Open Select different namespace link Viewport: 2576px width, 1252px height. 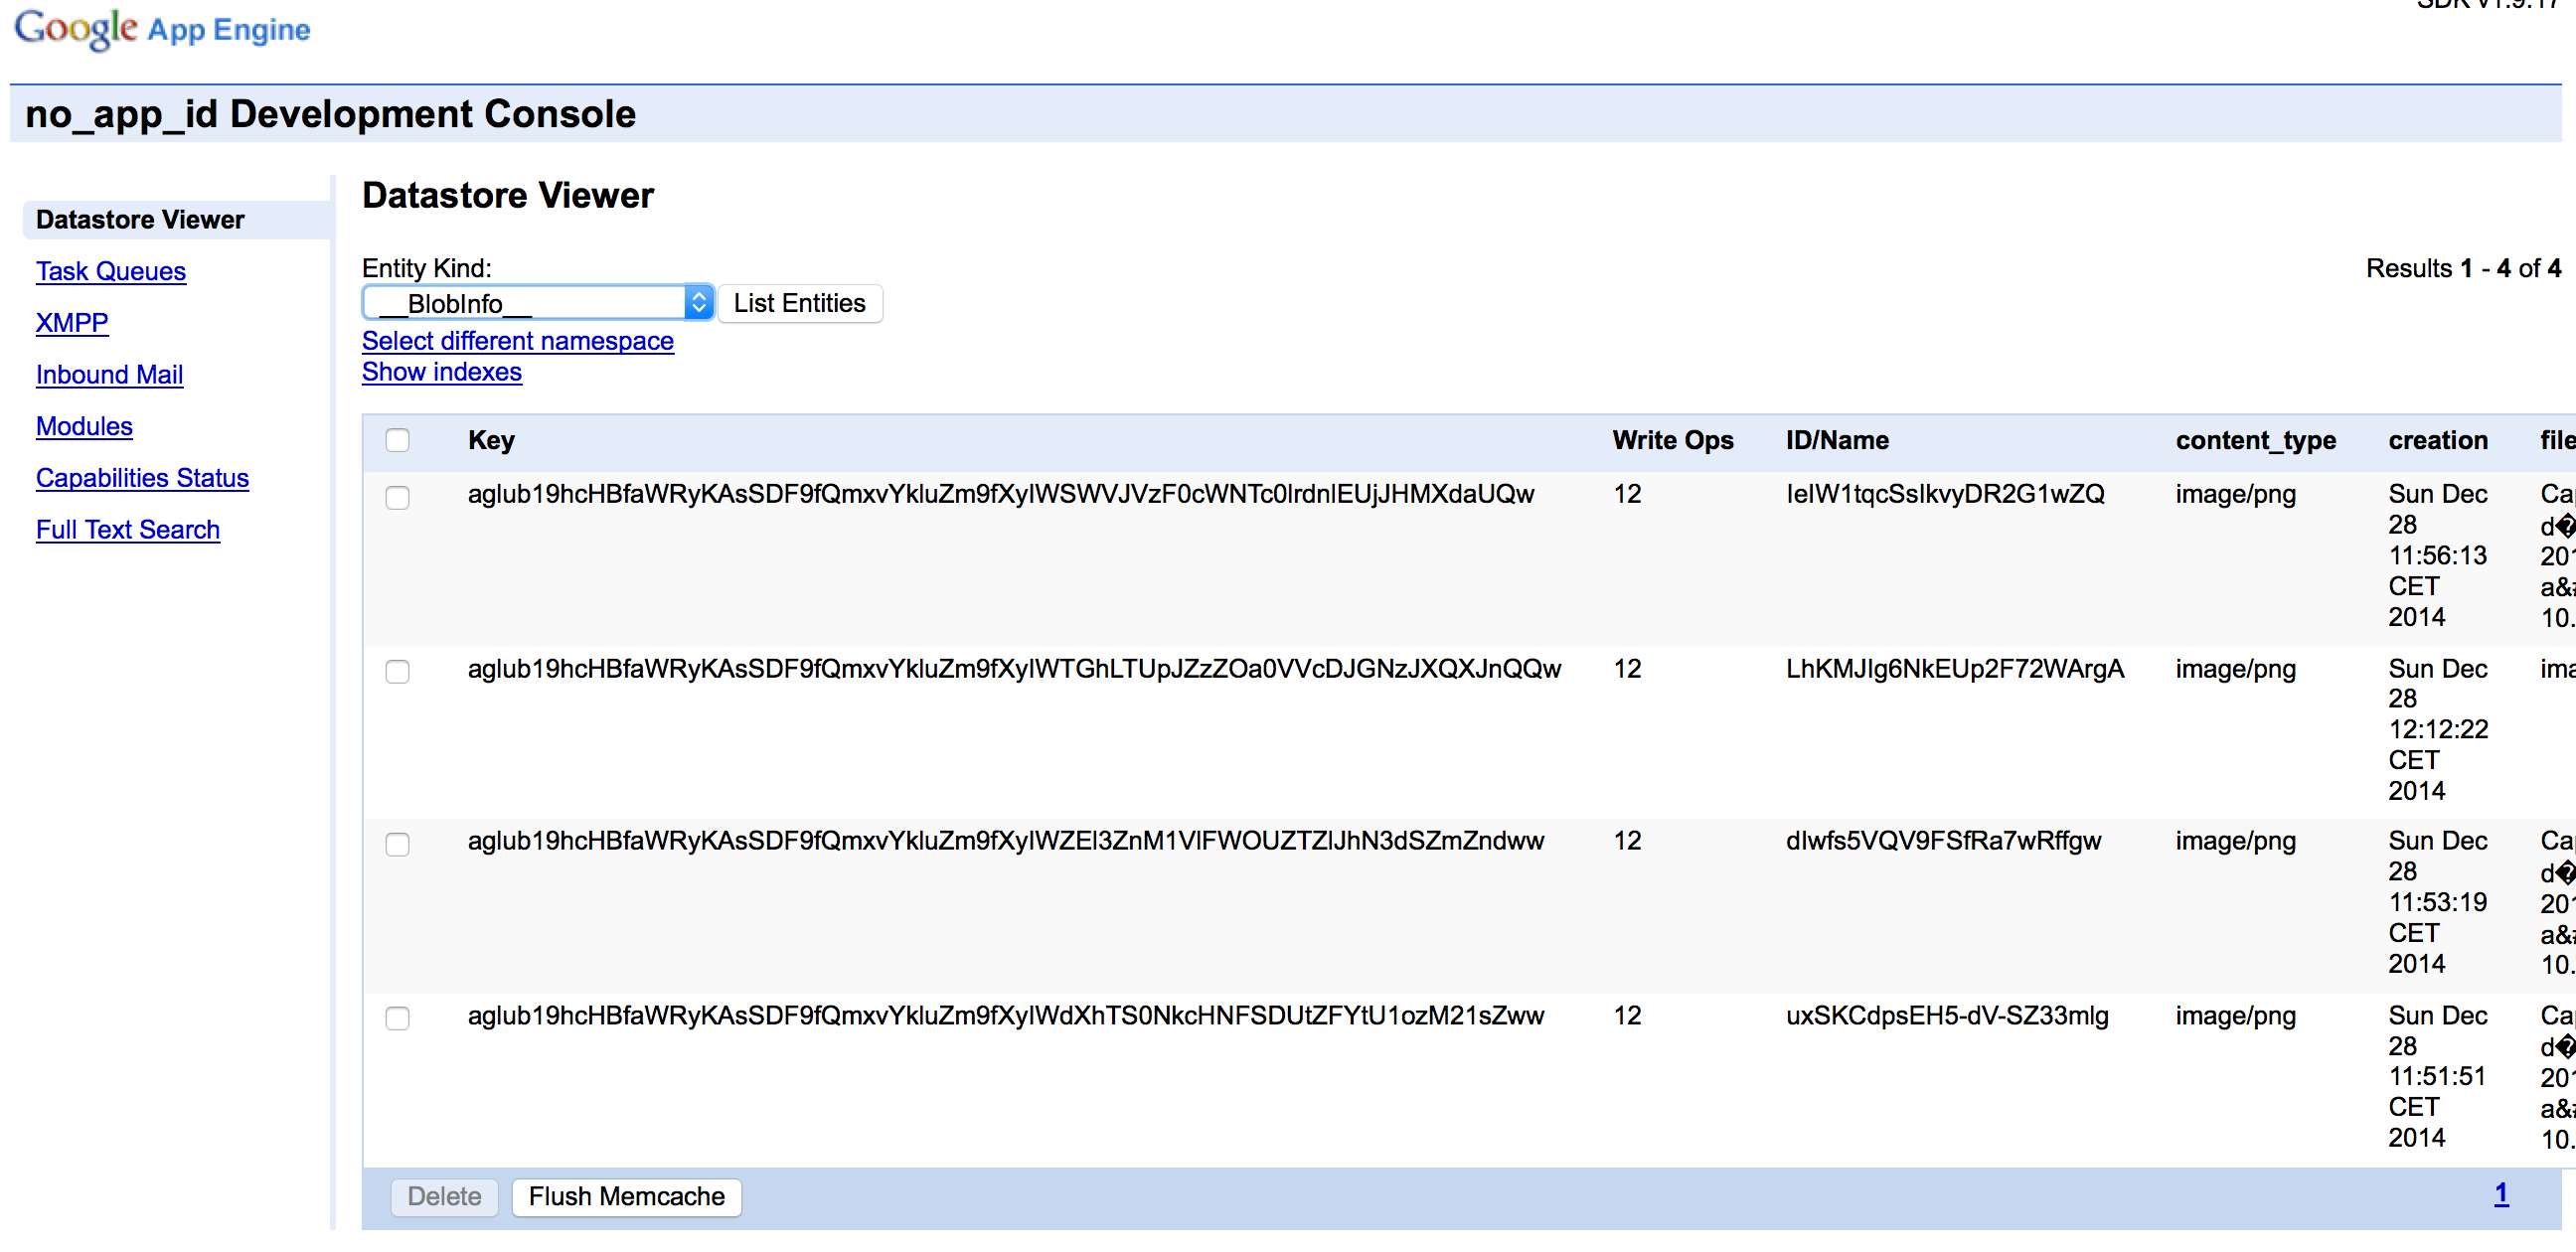point(518,341)
